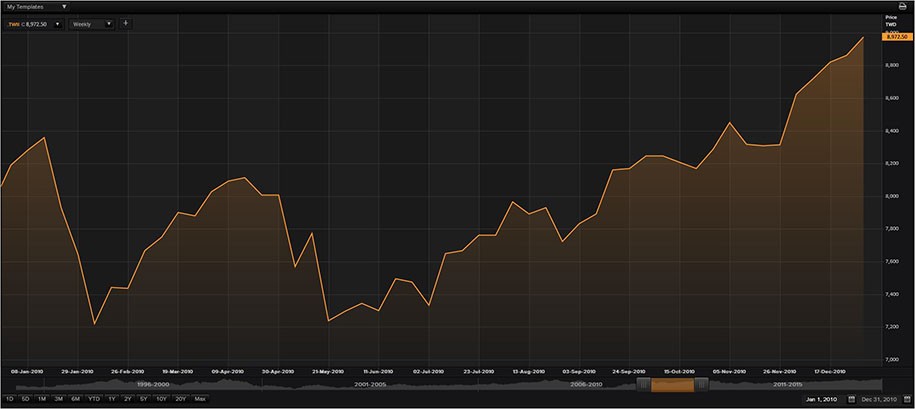
Task: Select the 1Y time range
Action: pos(111,399)
